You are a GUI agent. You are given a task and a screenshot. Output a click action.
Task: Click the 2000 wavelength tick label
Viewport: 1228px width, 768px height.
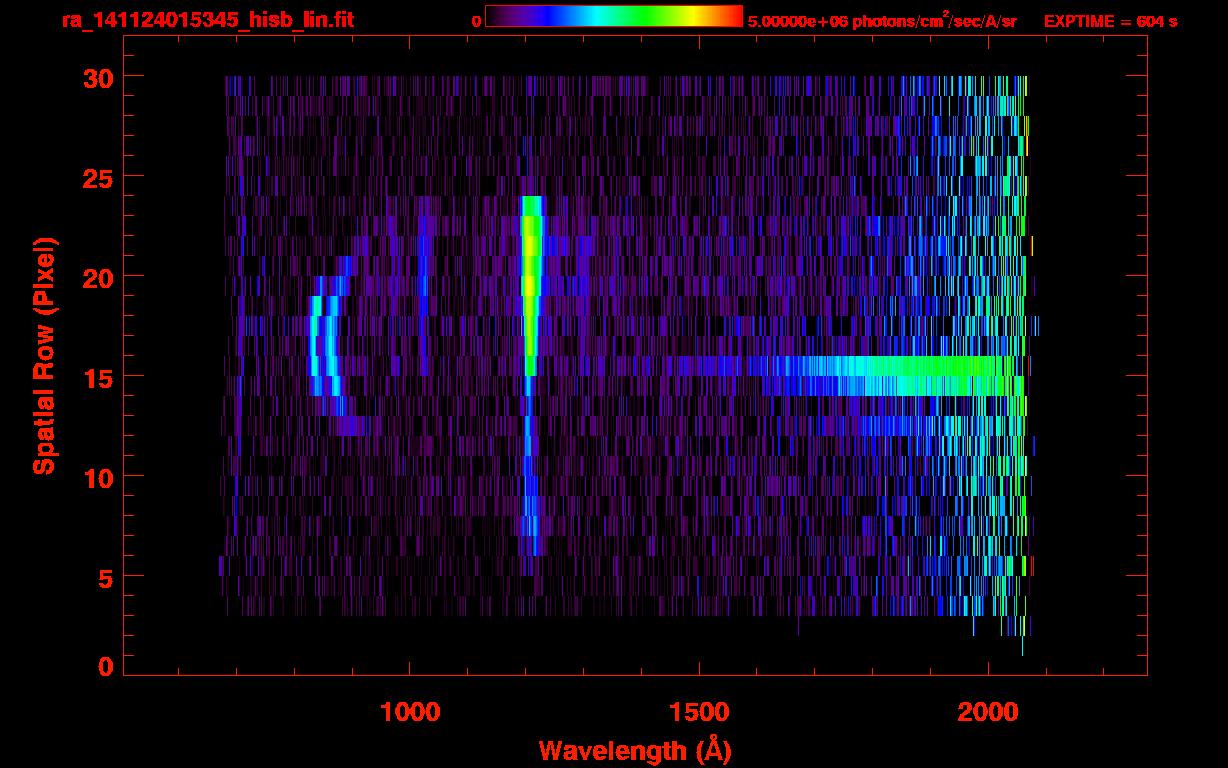click(988, 712)
